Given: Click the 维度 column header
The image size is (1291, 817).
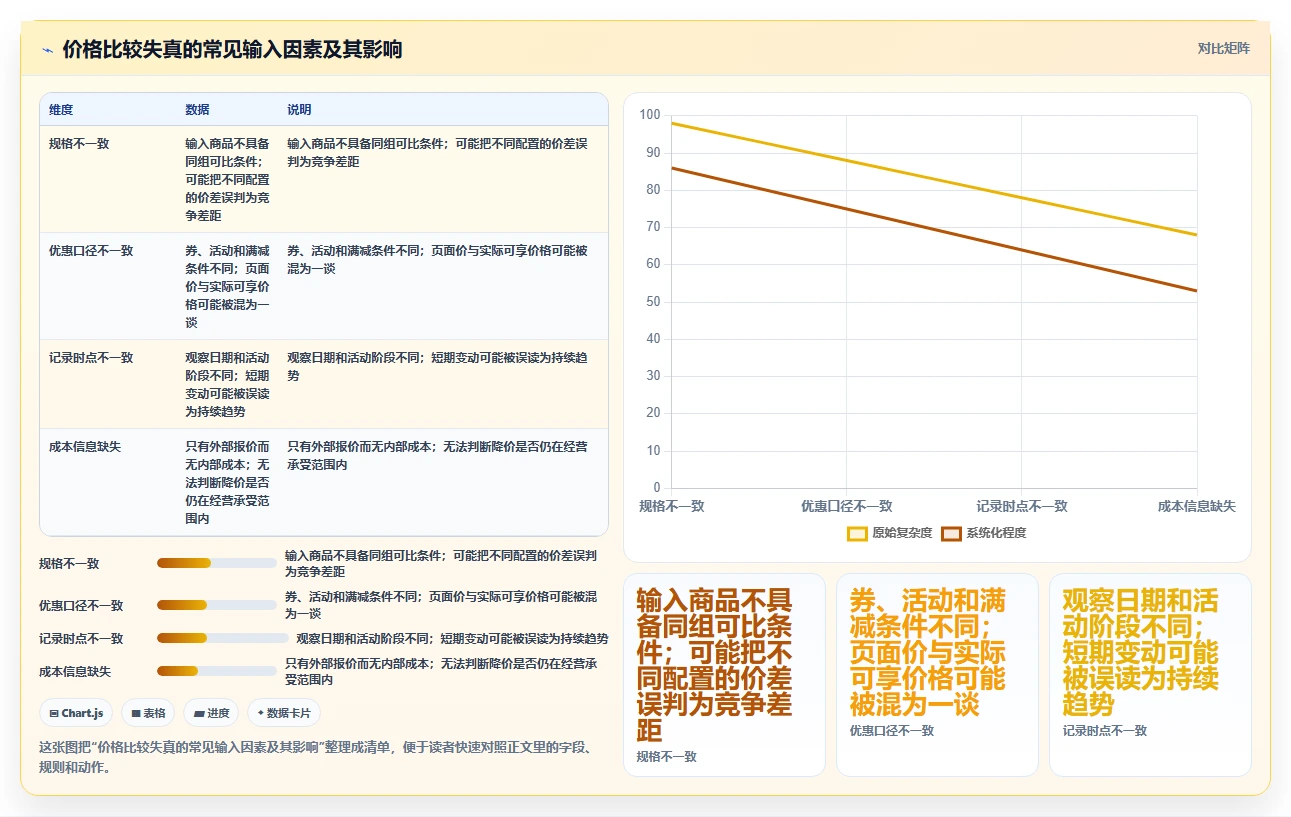Looking at the screenshot, I should click(x=61, y=110).
